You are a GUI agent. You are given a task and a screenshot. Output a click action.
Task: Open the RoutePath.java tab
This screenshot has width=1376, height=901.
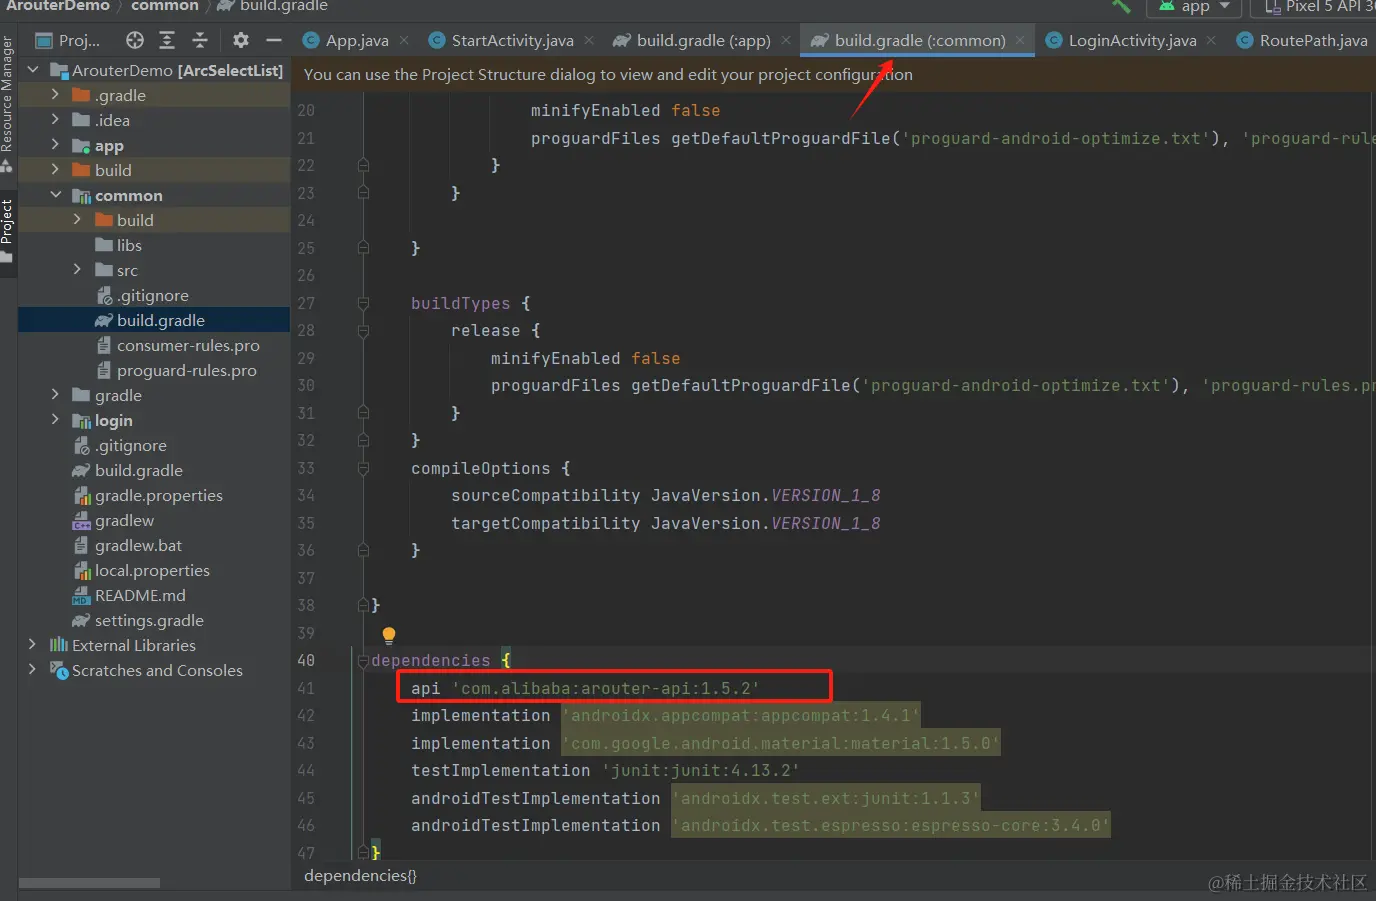1302,40
